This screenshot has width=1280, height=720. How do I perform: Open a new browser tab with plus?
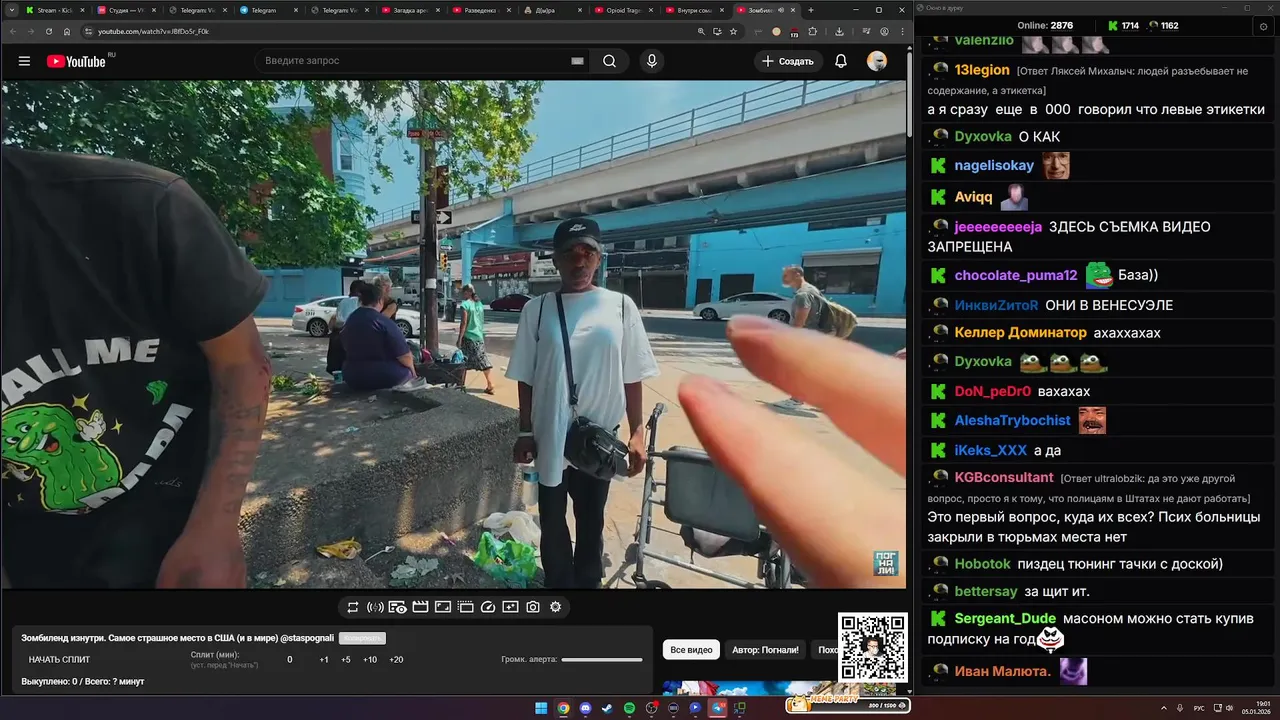click(811, 10)
